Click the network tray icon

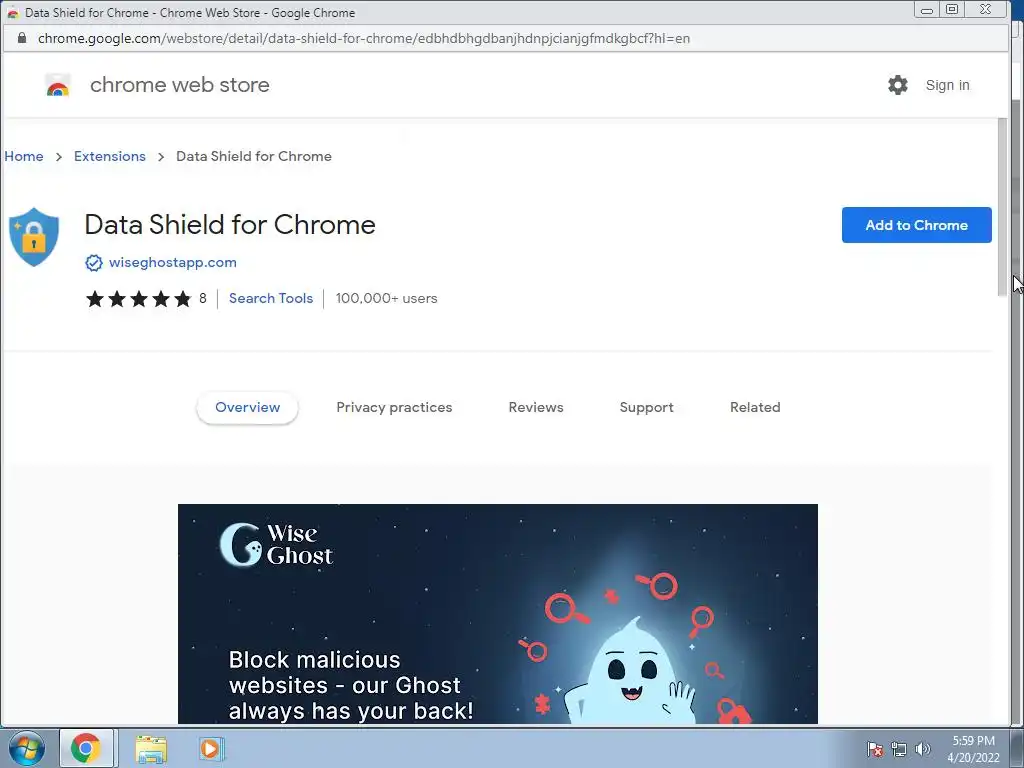coord(899,749)
